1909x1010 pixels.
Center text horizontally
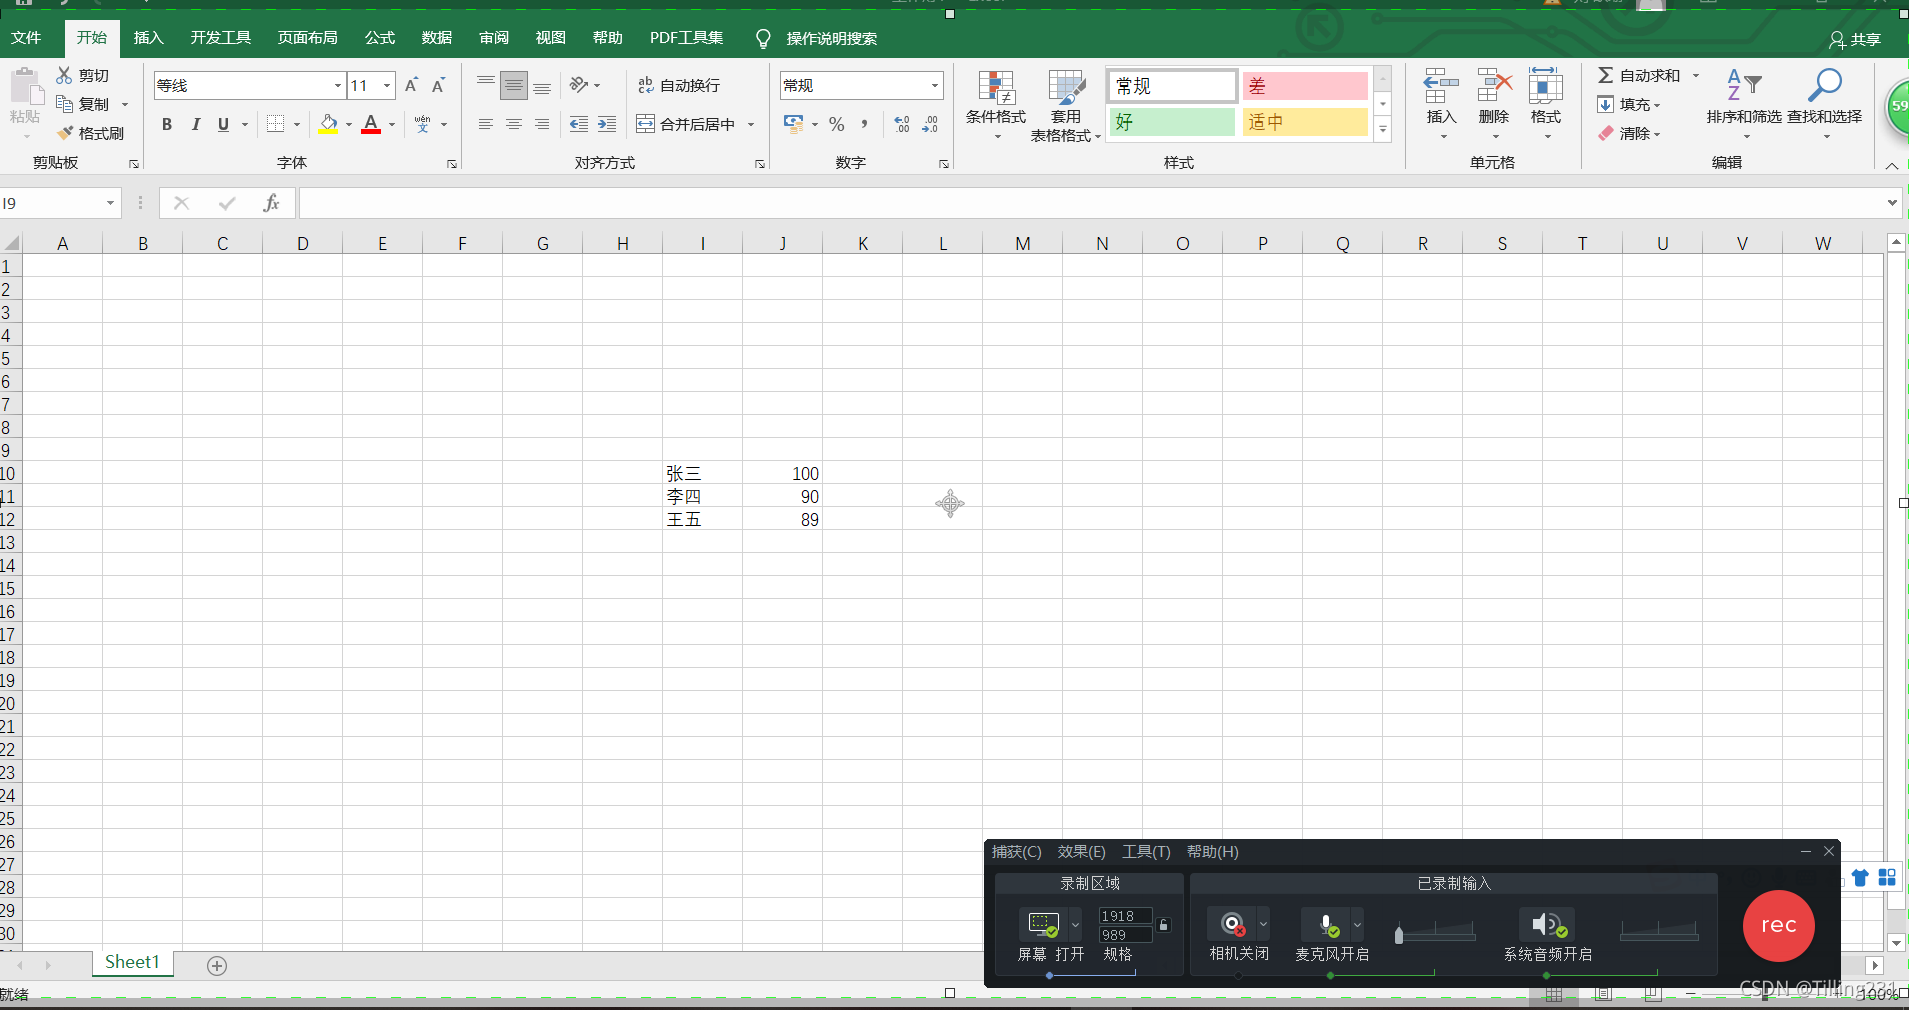point(514,124)
